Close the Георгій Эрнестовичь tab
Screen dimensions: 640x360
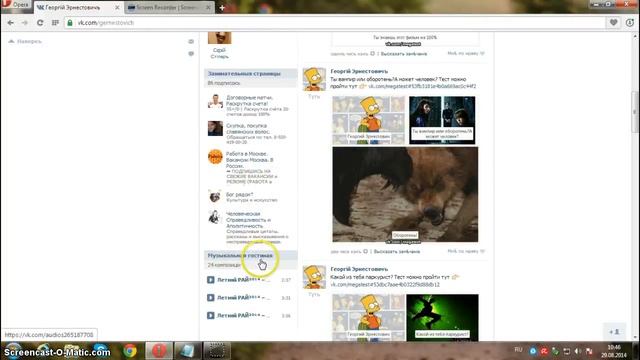117,7
